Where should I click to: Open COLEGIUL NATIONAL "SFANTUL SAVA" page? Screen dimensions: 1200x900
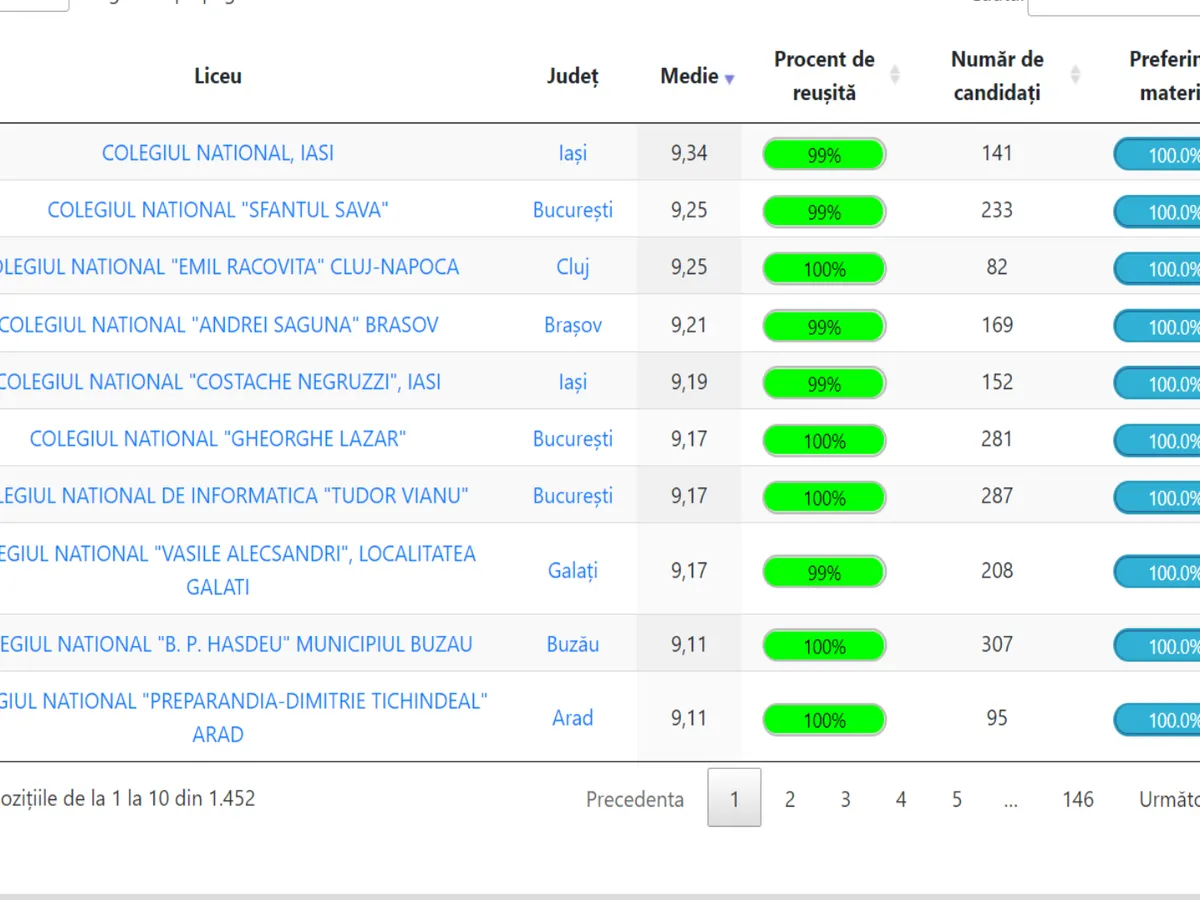pos(218,210)
